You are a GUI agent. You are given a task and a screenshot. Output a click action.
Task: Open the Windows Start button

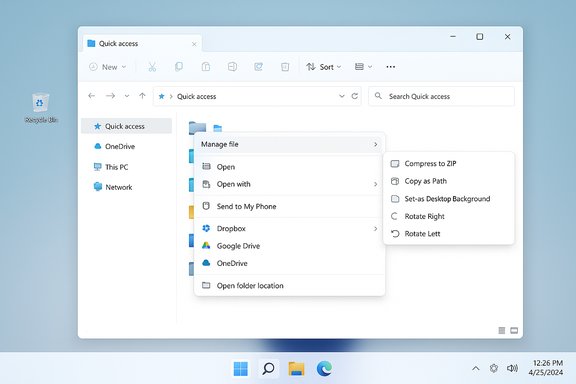click(x=241, y=369)
